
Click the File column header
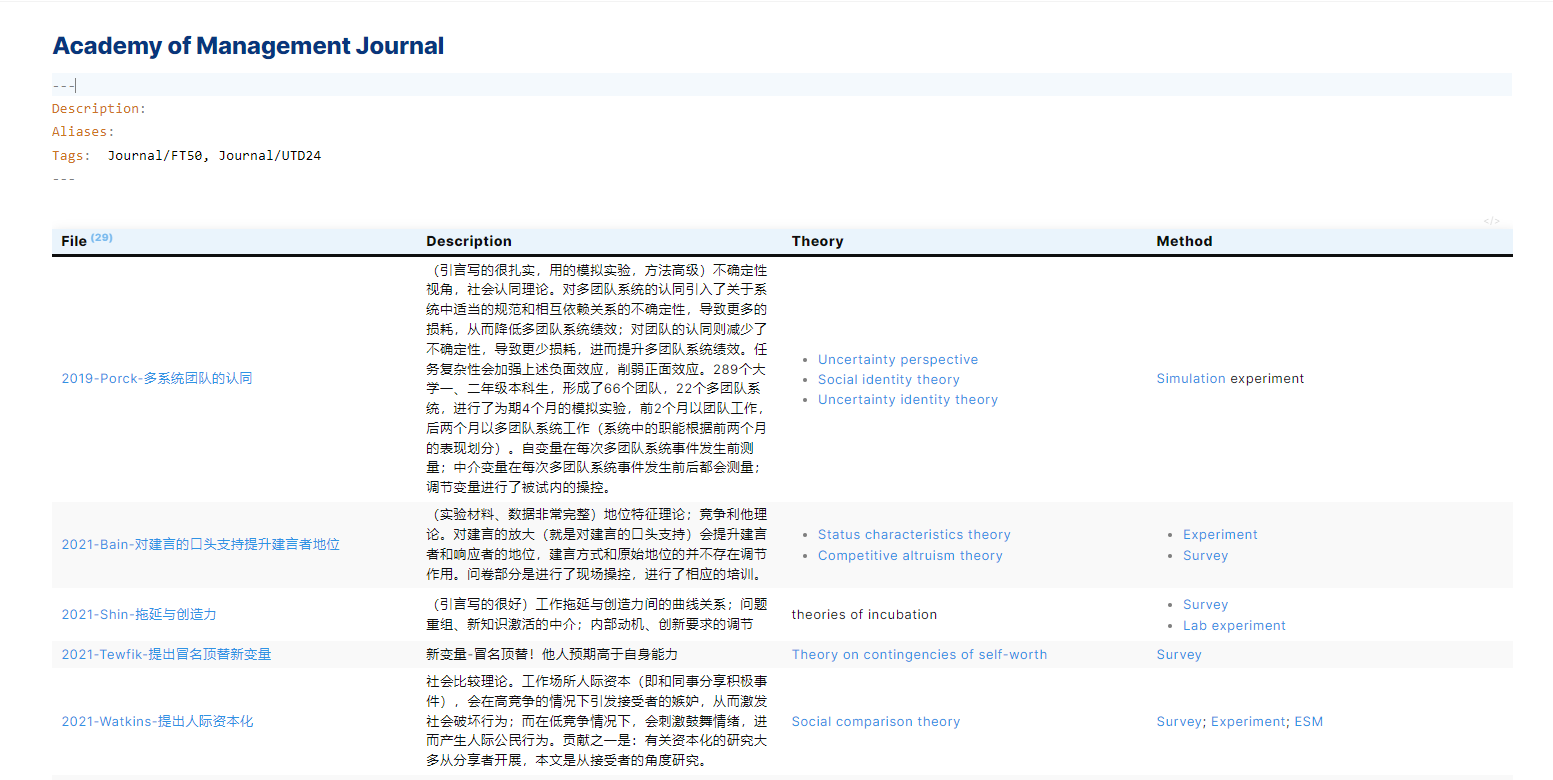pos(74,241)
